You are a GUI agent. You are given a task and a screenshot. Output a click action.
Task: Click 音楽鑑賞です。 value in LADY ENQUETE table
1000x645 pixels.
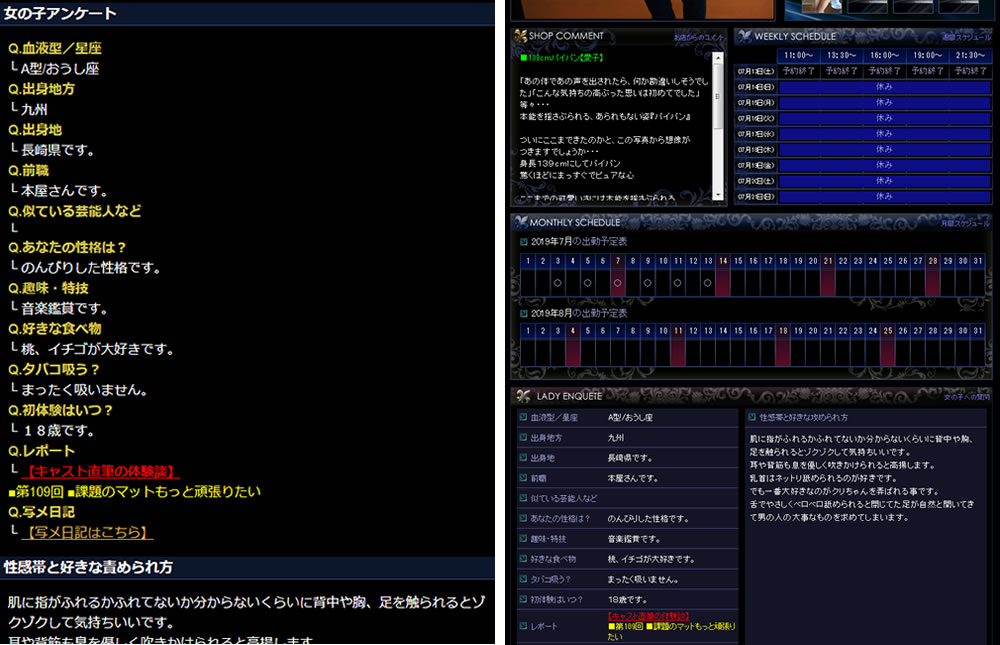[634, 538]
